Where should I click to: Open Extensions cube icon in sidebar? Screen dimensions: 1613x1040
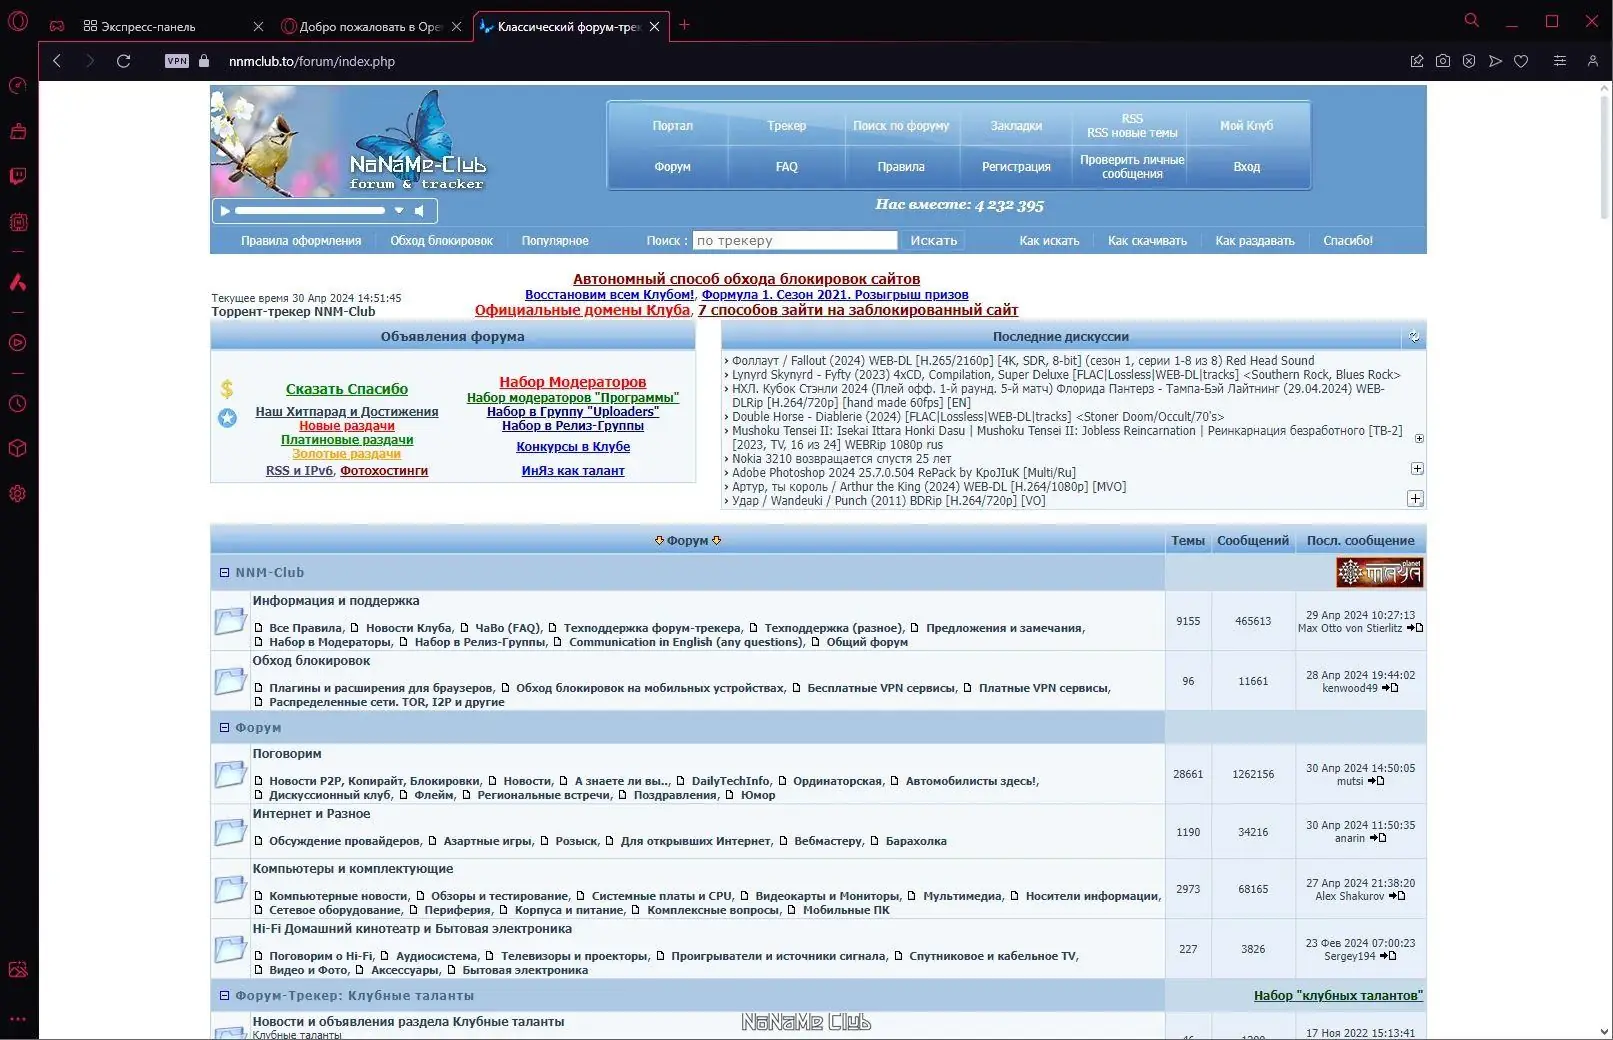point(17,448)
